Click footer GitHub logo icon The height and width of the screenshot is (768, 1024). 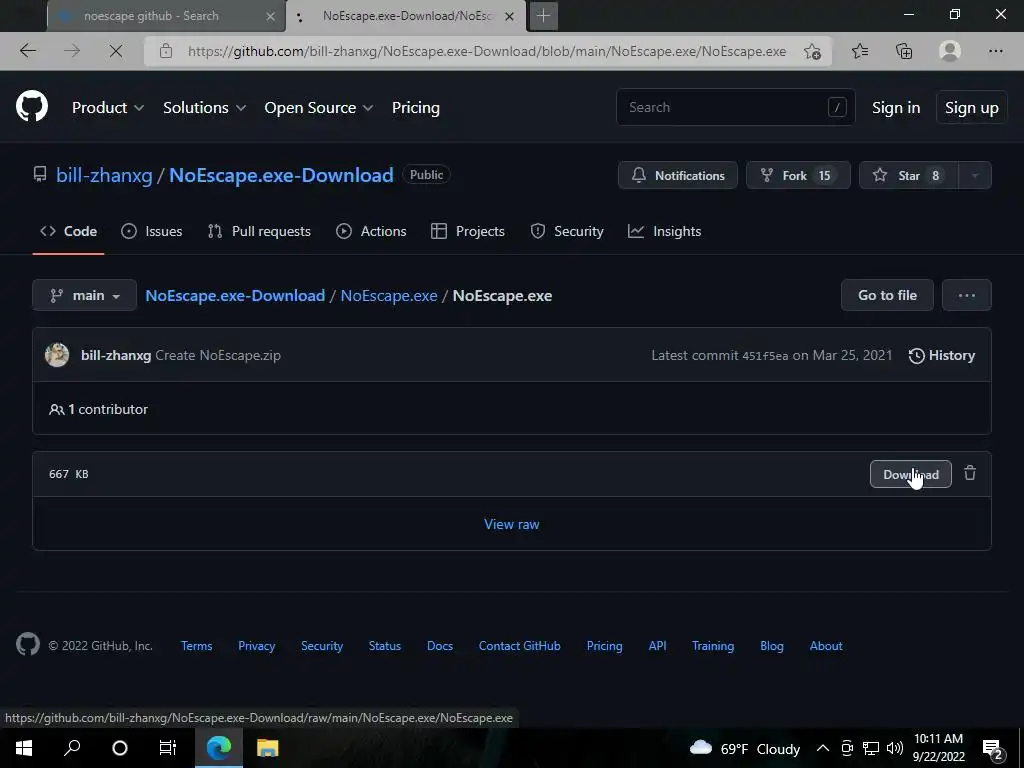tap(28, 645)
